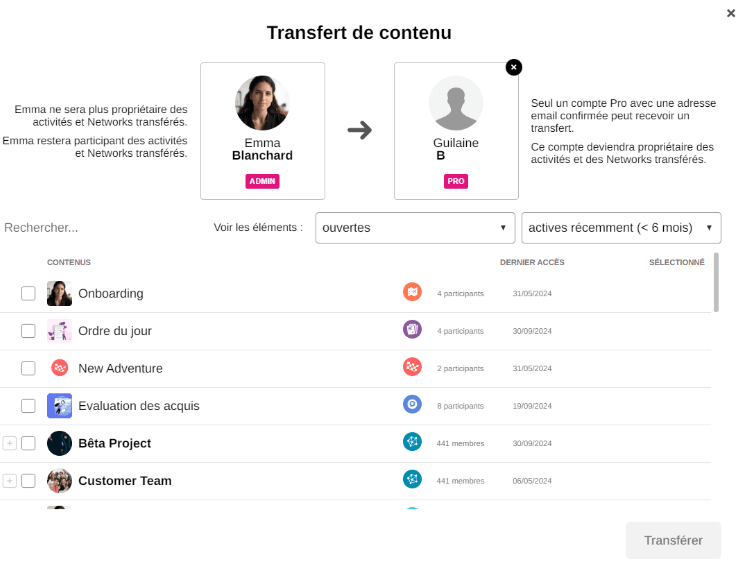745x567 pixels.
Task: Expand the Customer Team row
Action: pyautogui.click(x=10, y=481)
